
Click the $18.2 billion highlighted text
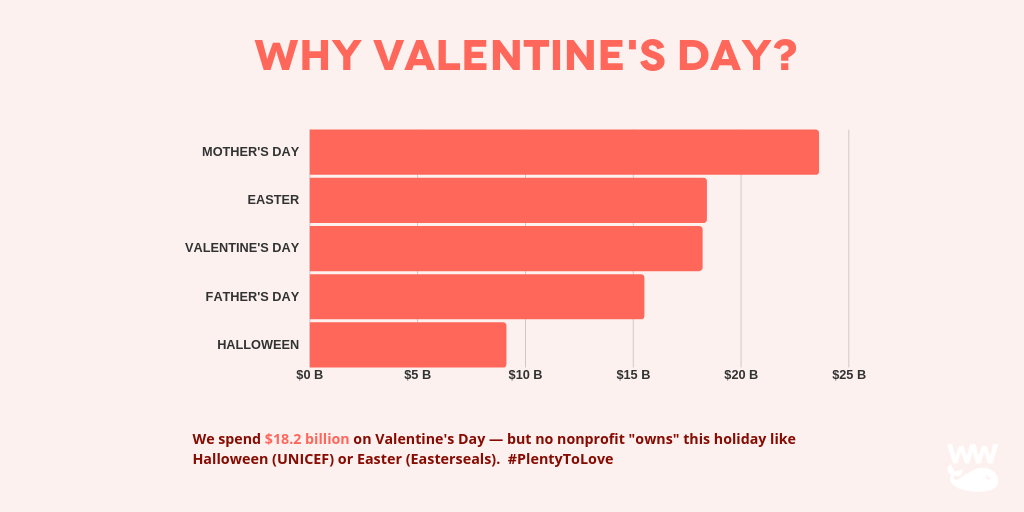pos(307,439)
